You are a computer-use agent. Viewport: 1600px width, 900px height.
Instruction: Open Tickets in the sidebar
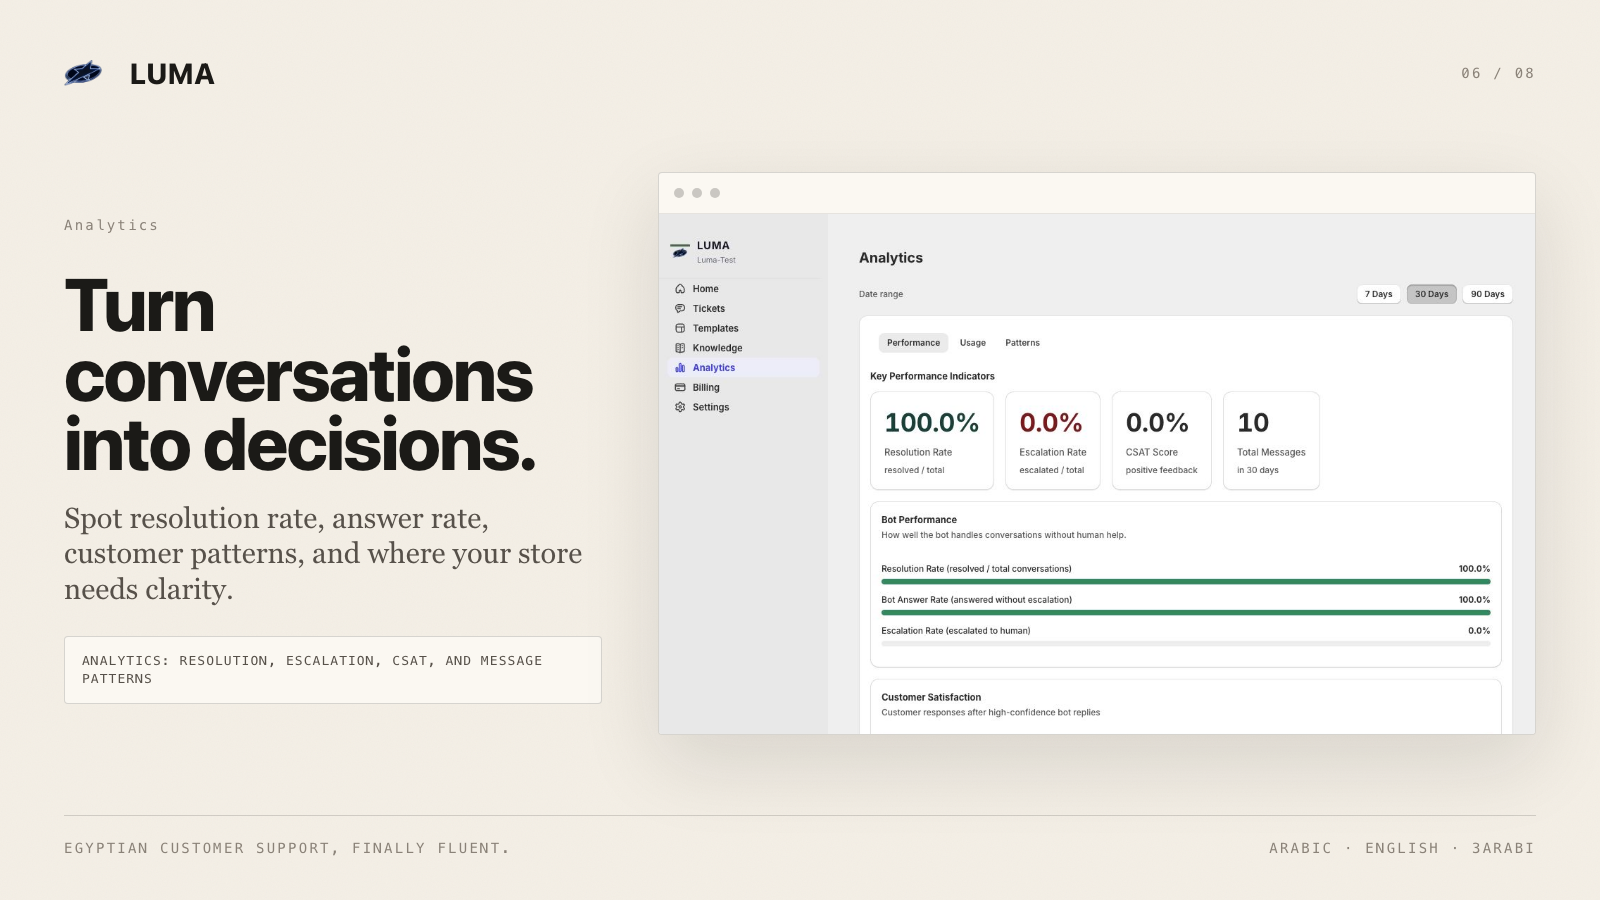click(743, 309)
